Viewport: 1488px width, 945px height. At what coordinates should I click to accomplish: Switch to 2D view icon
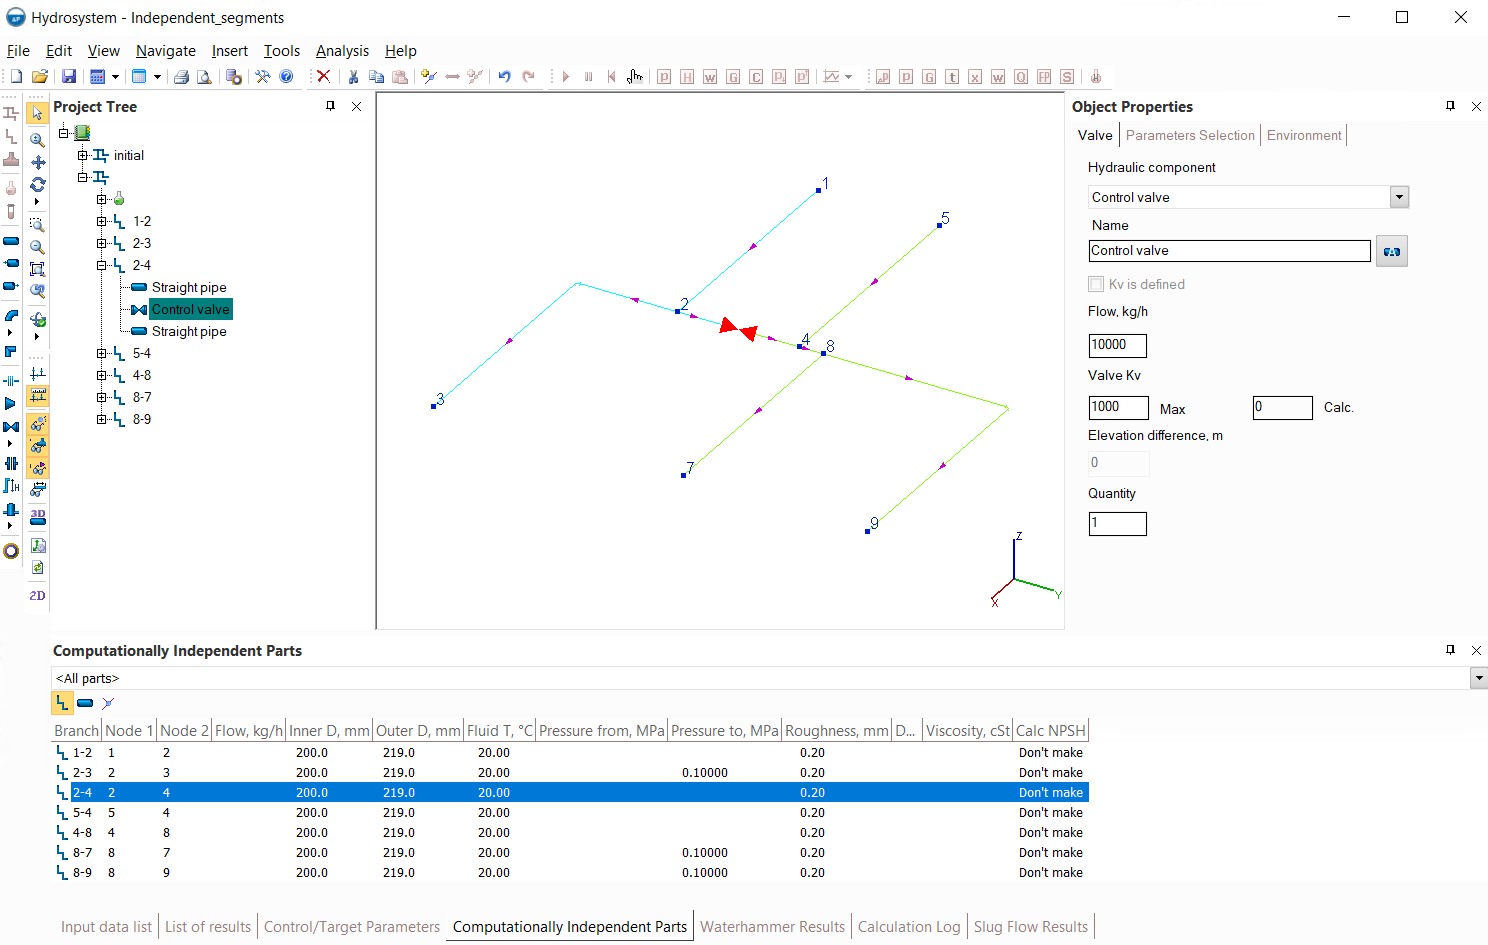38,595
